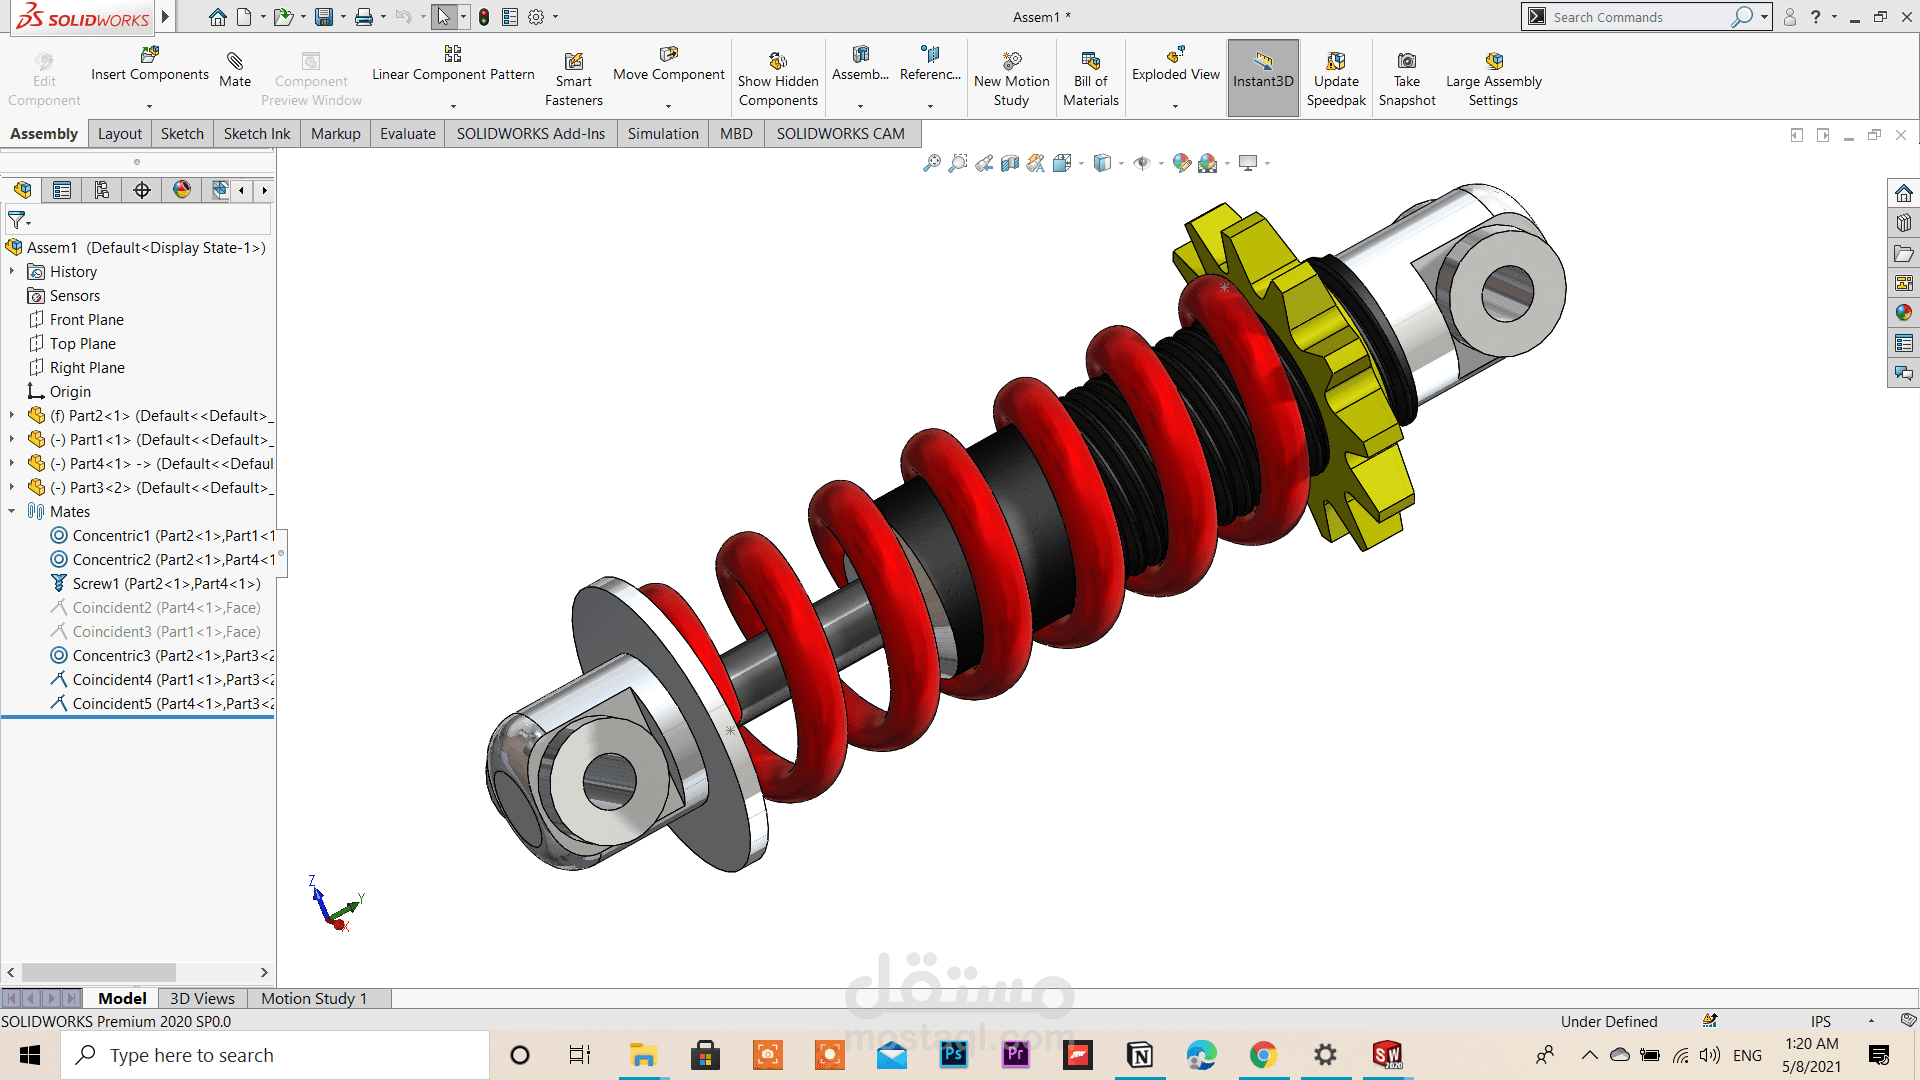1920x1080 pixels.
Task: Select the Zoom to Fit icon
Action: pyautogui.click(x=933, y=163)
